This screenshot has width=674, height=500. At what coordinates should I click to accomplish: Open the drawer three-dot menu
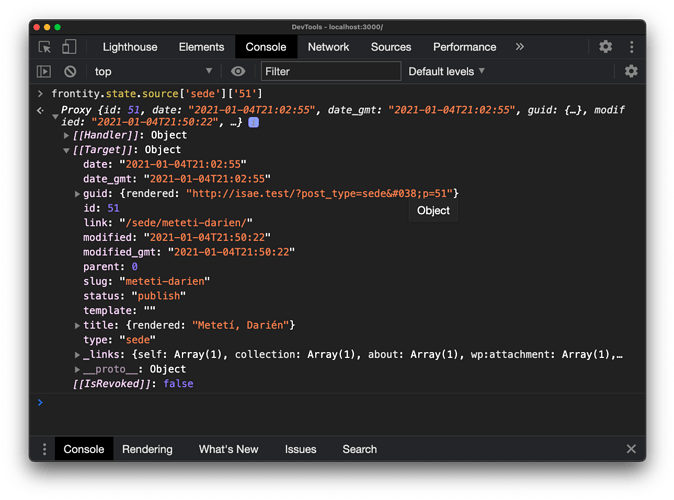coord(44,449)
